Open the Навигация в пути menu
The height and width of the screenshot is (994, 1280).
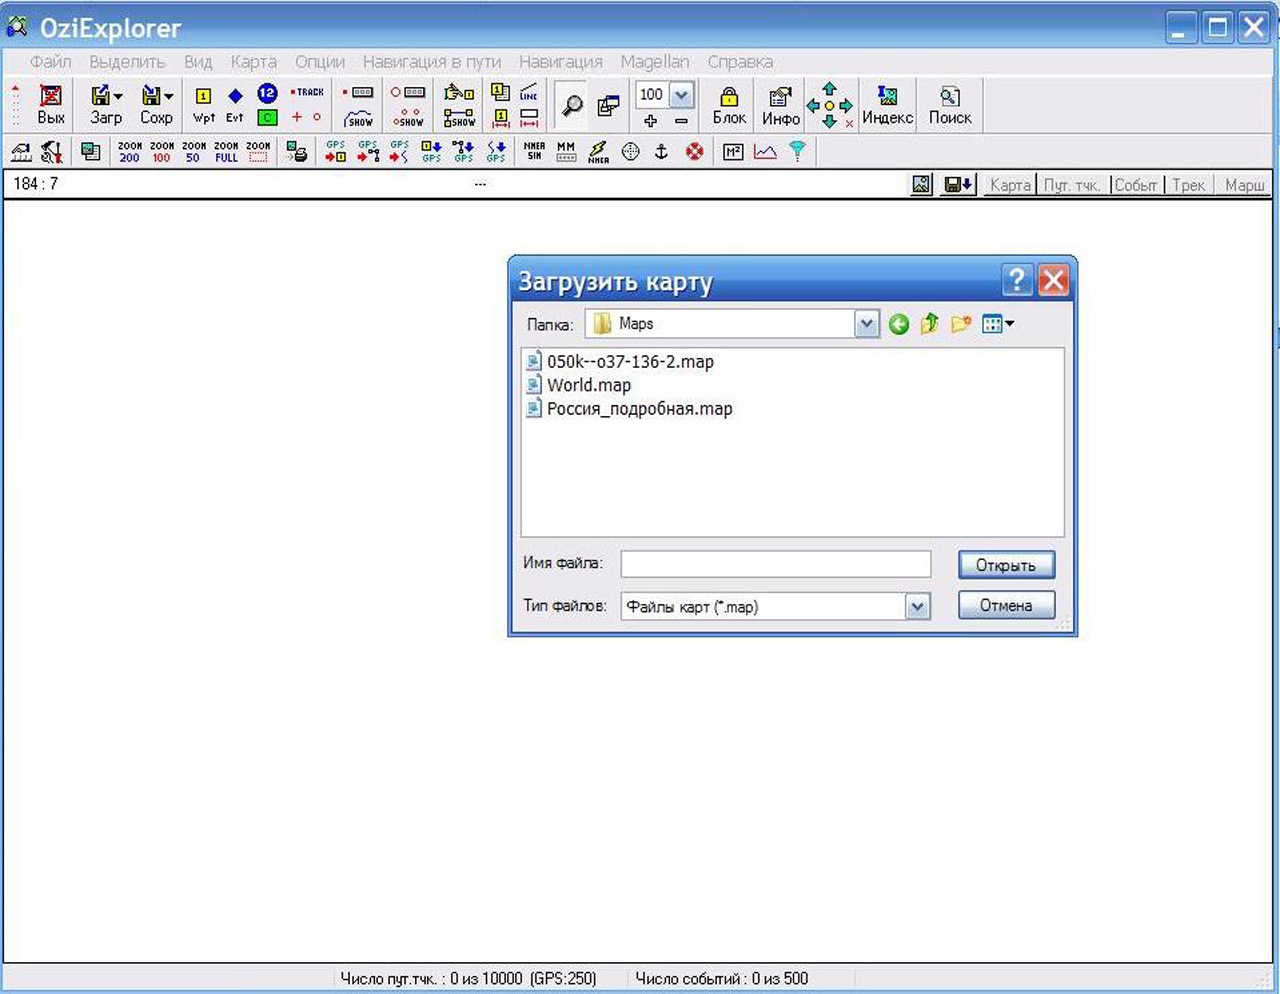(432, 62)
